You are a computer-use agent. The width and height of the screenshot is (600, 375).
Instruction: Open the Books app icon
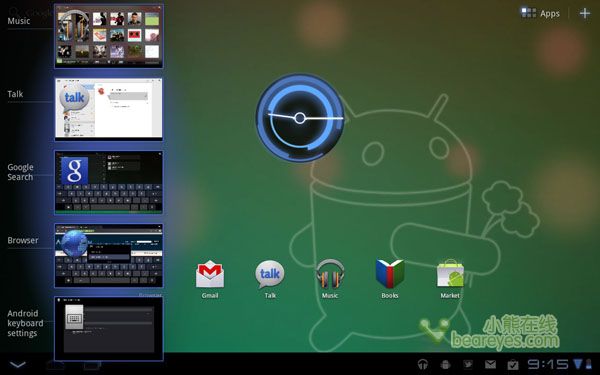point(390,279)
